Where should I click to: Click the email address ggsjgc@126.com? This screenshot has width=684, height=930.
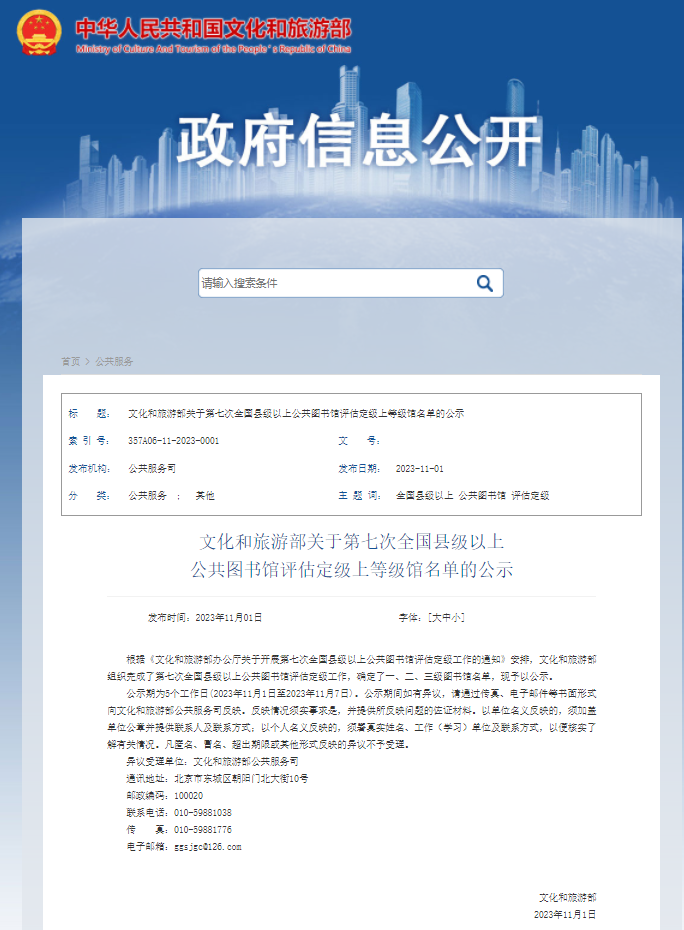[208, 847]
